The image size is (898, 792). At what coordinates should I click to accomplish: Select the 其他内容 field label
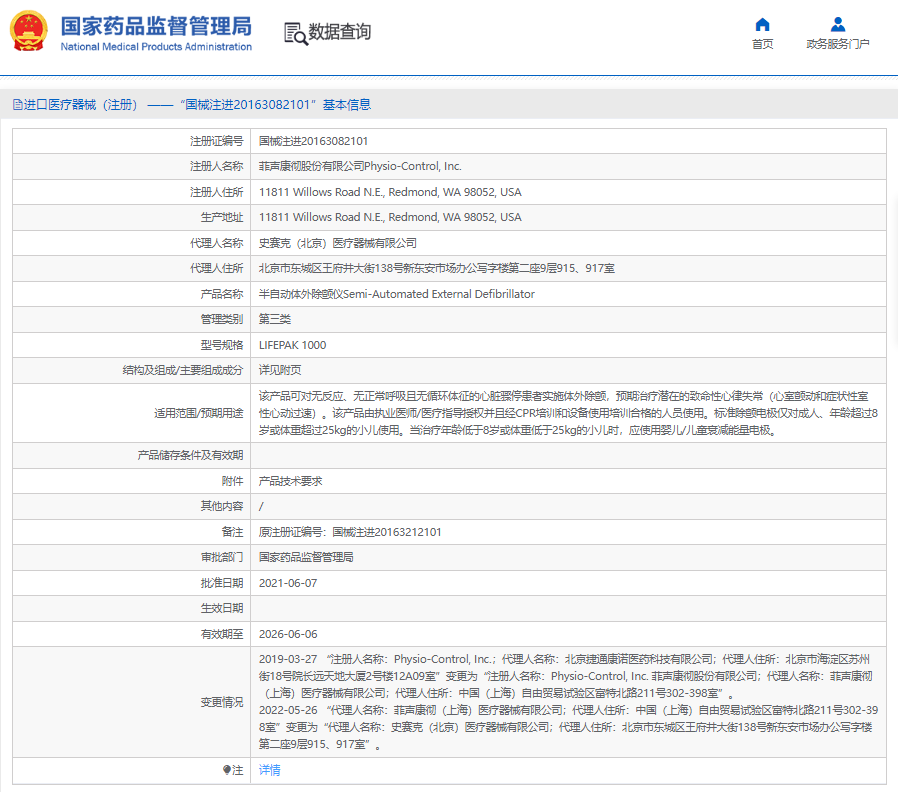click(222, 506)
